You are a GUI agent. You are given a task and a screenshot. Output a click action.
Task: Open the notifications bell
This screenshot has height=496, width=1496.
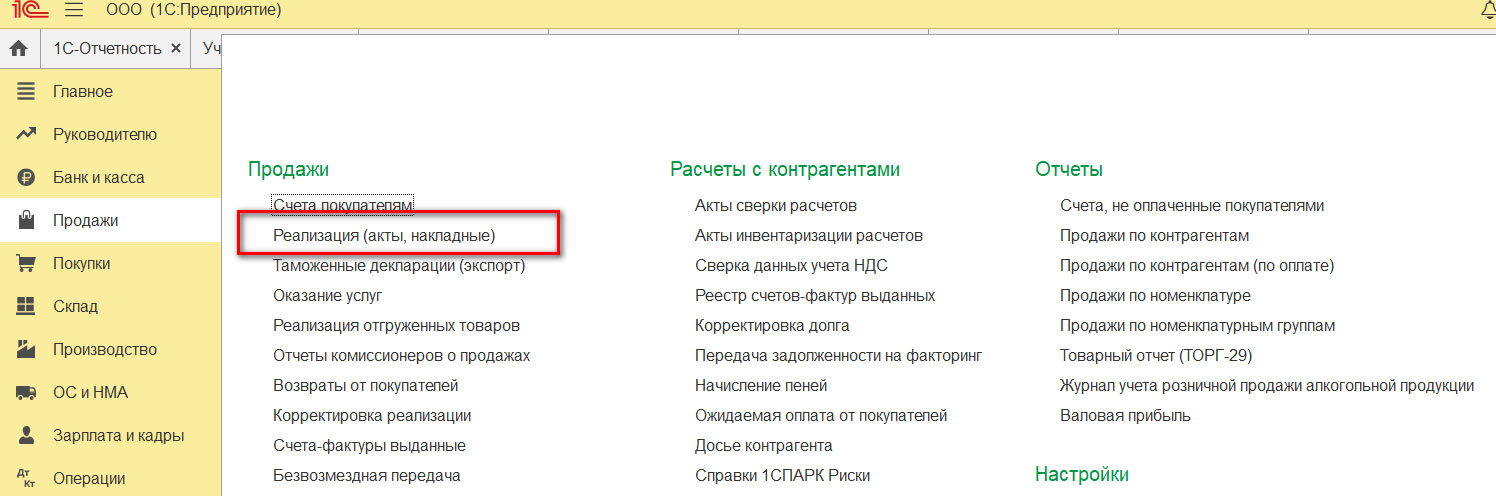(1487, 11)
